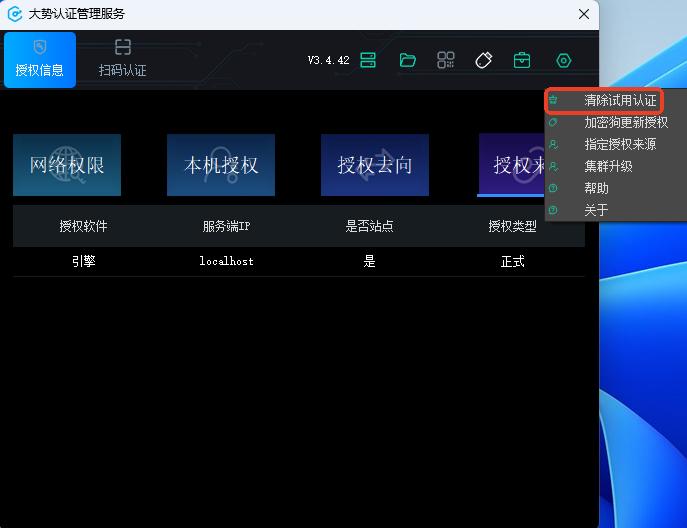Viewport: 687px width, 528px height.
Task: Open the 授权去向 card
Action: pyautogui.click(x=375, y=165)
